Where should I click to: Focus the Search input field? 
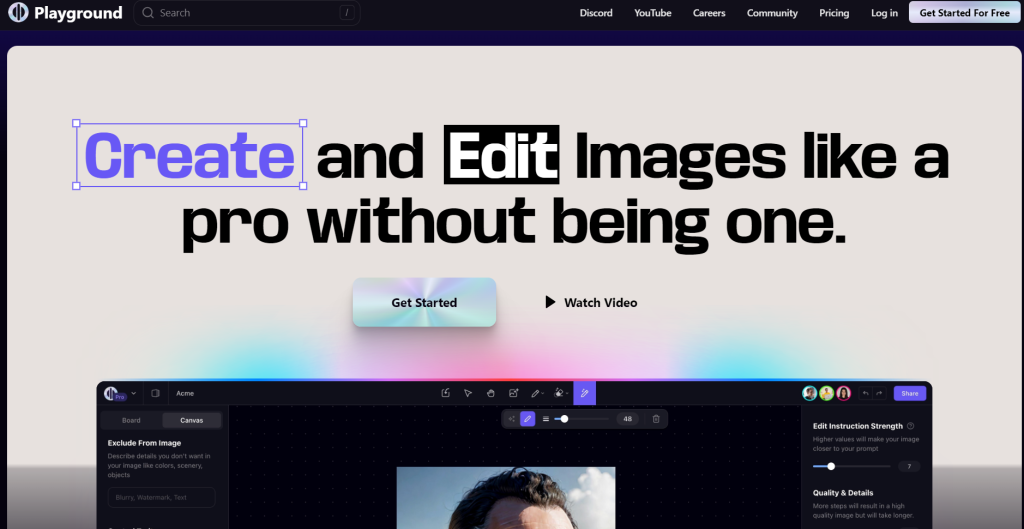coord(247,13)
